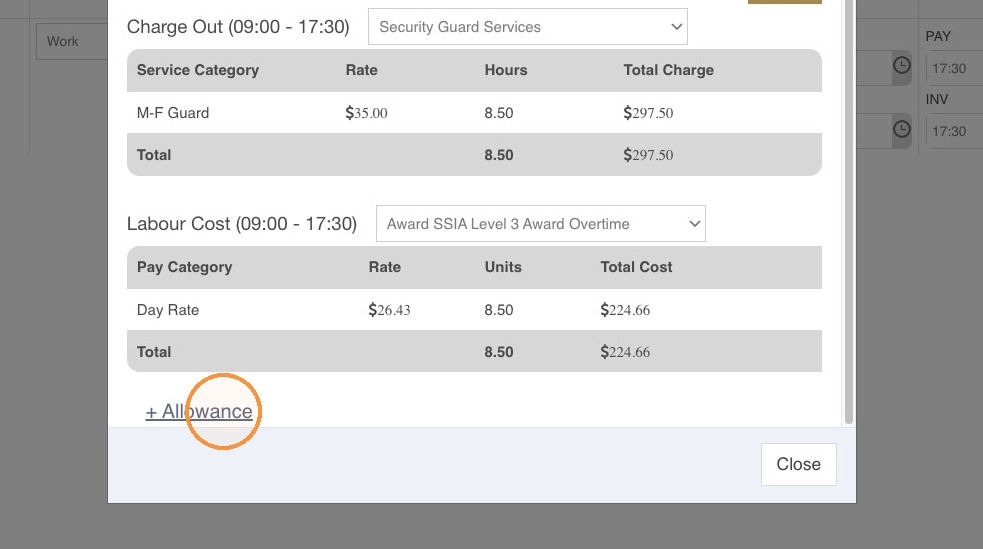Image resolution: width=983 pixels, height=549 pixels.
Task: Click the + Allowance link
Action: coord(199,412)
